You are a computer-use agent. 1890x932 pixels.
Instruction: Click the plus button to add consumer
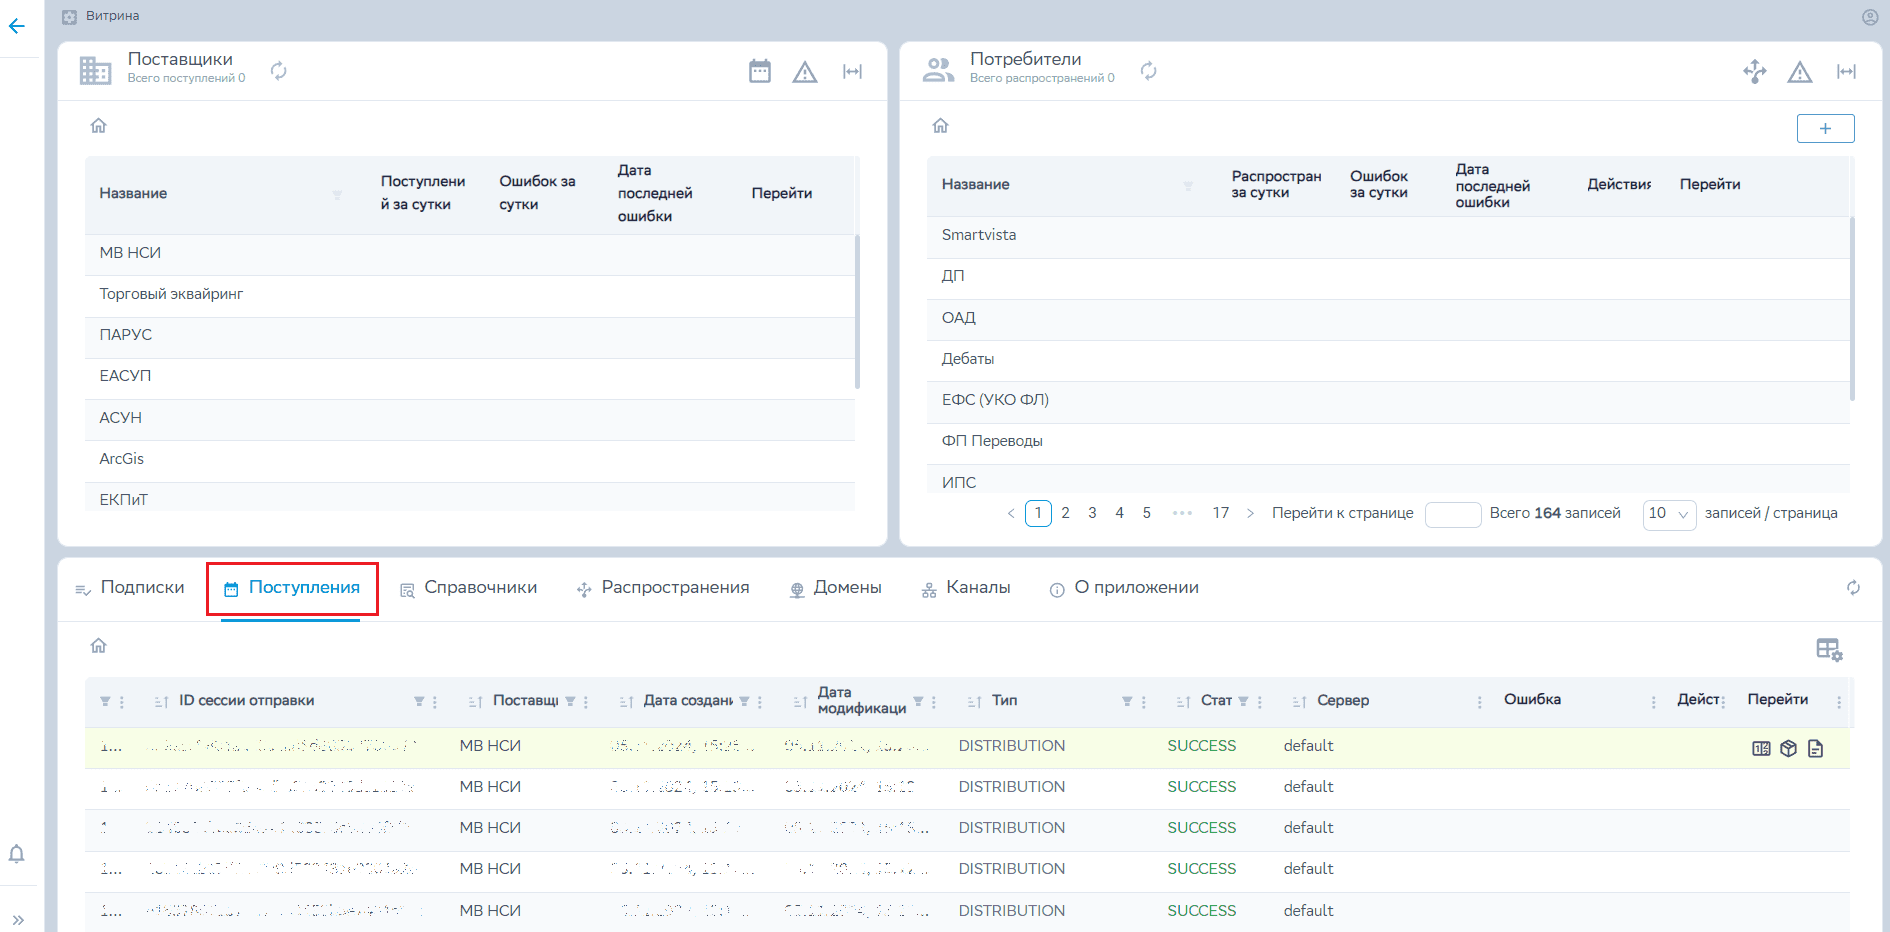tap(1825, 128)
